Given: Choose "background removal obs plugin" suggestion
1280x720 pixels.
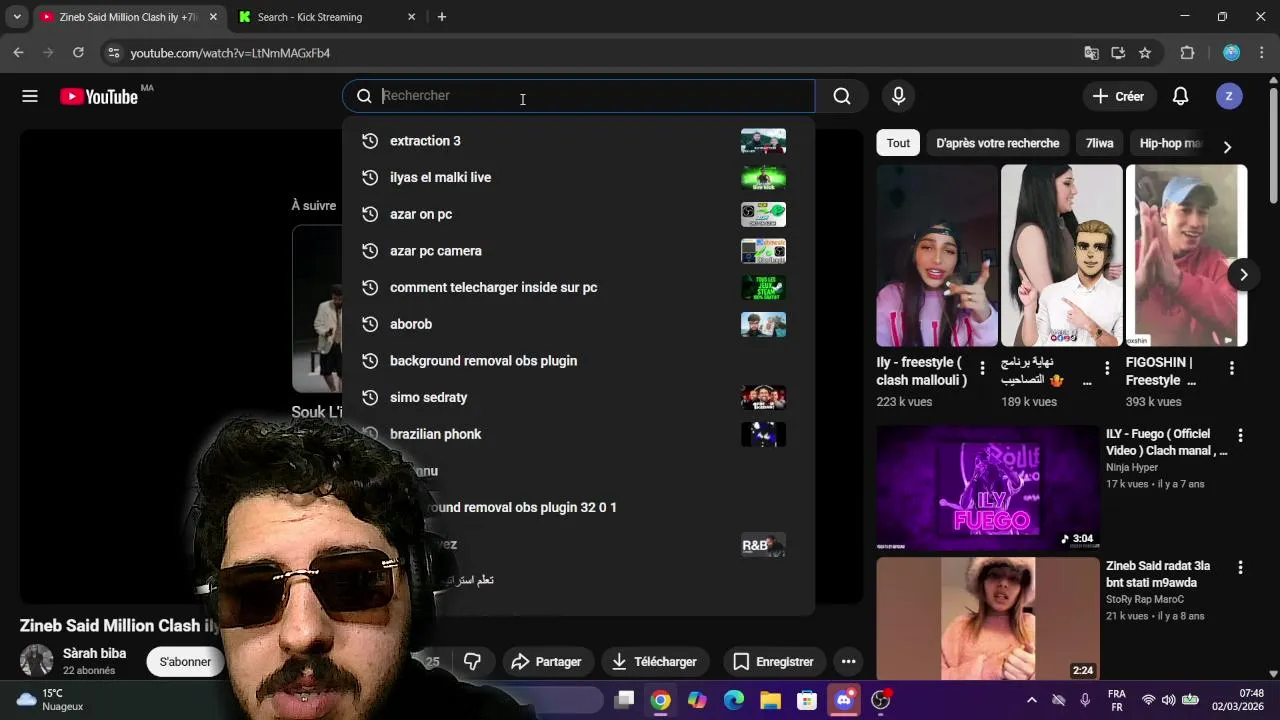Looking at the screenshot, I should pyautogui.click(x=578, y=361).
